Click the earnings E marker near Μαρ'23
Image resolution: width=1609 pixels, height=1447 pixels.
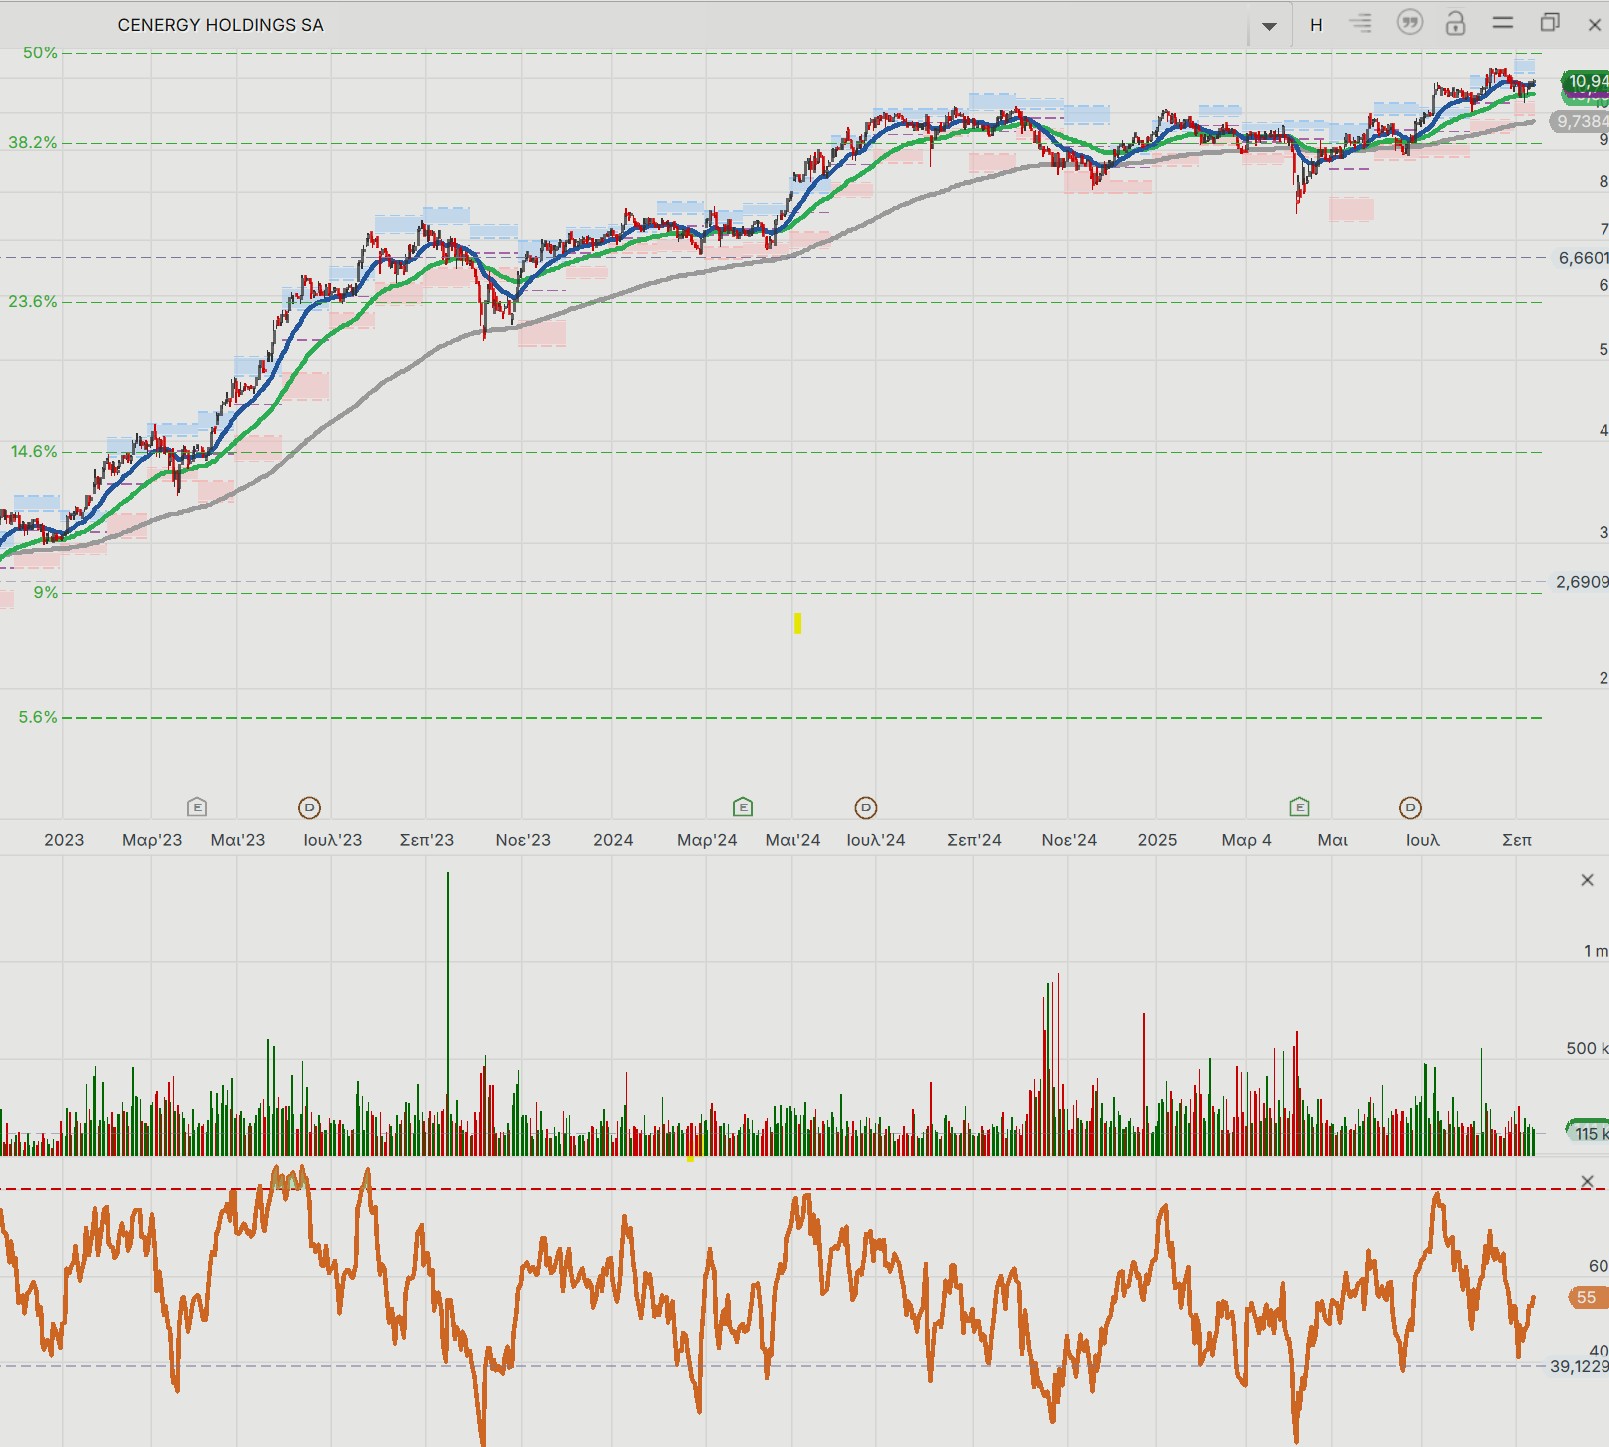197,806
